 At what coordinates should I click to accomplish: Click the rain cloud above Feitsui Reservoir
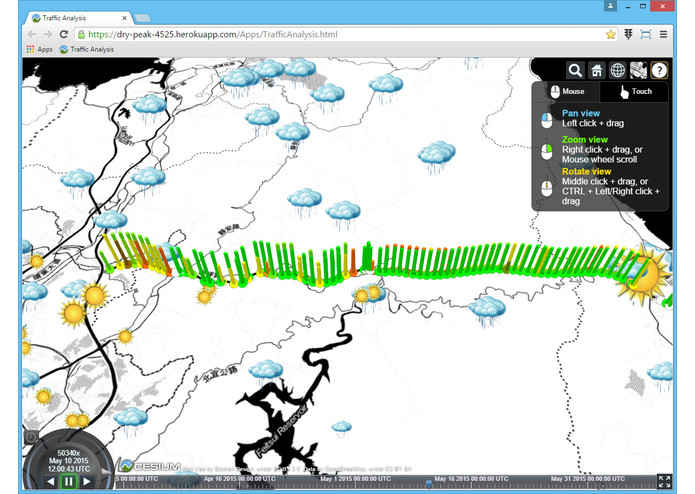(266, 371)
